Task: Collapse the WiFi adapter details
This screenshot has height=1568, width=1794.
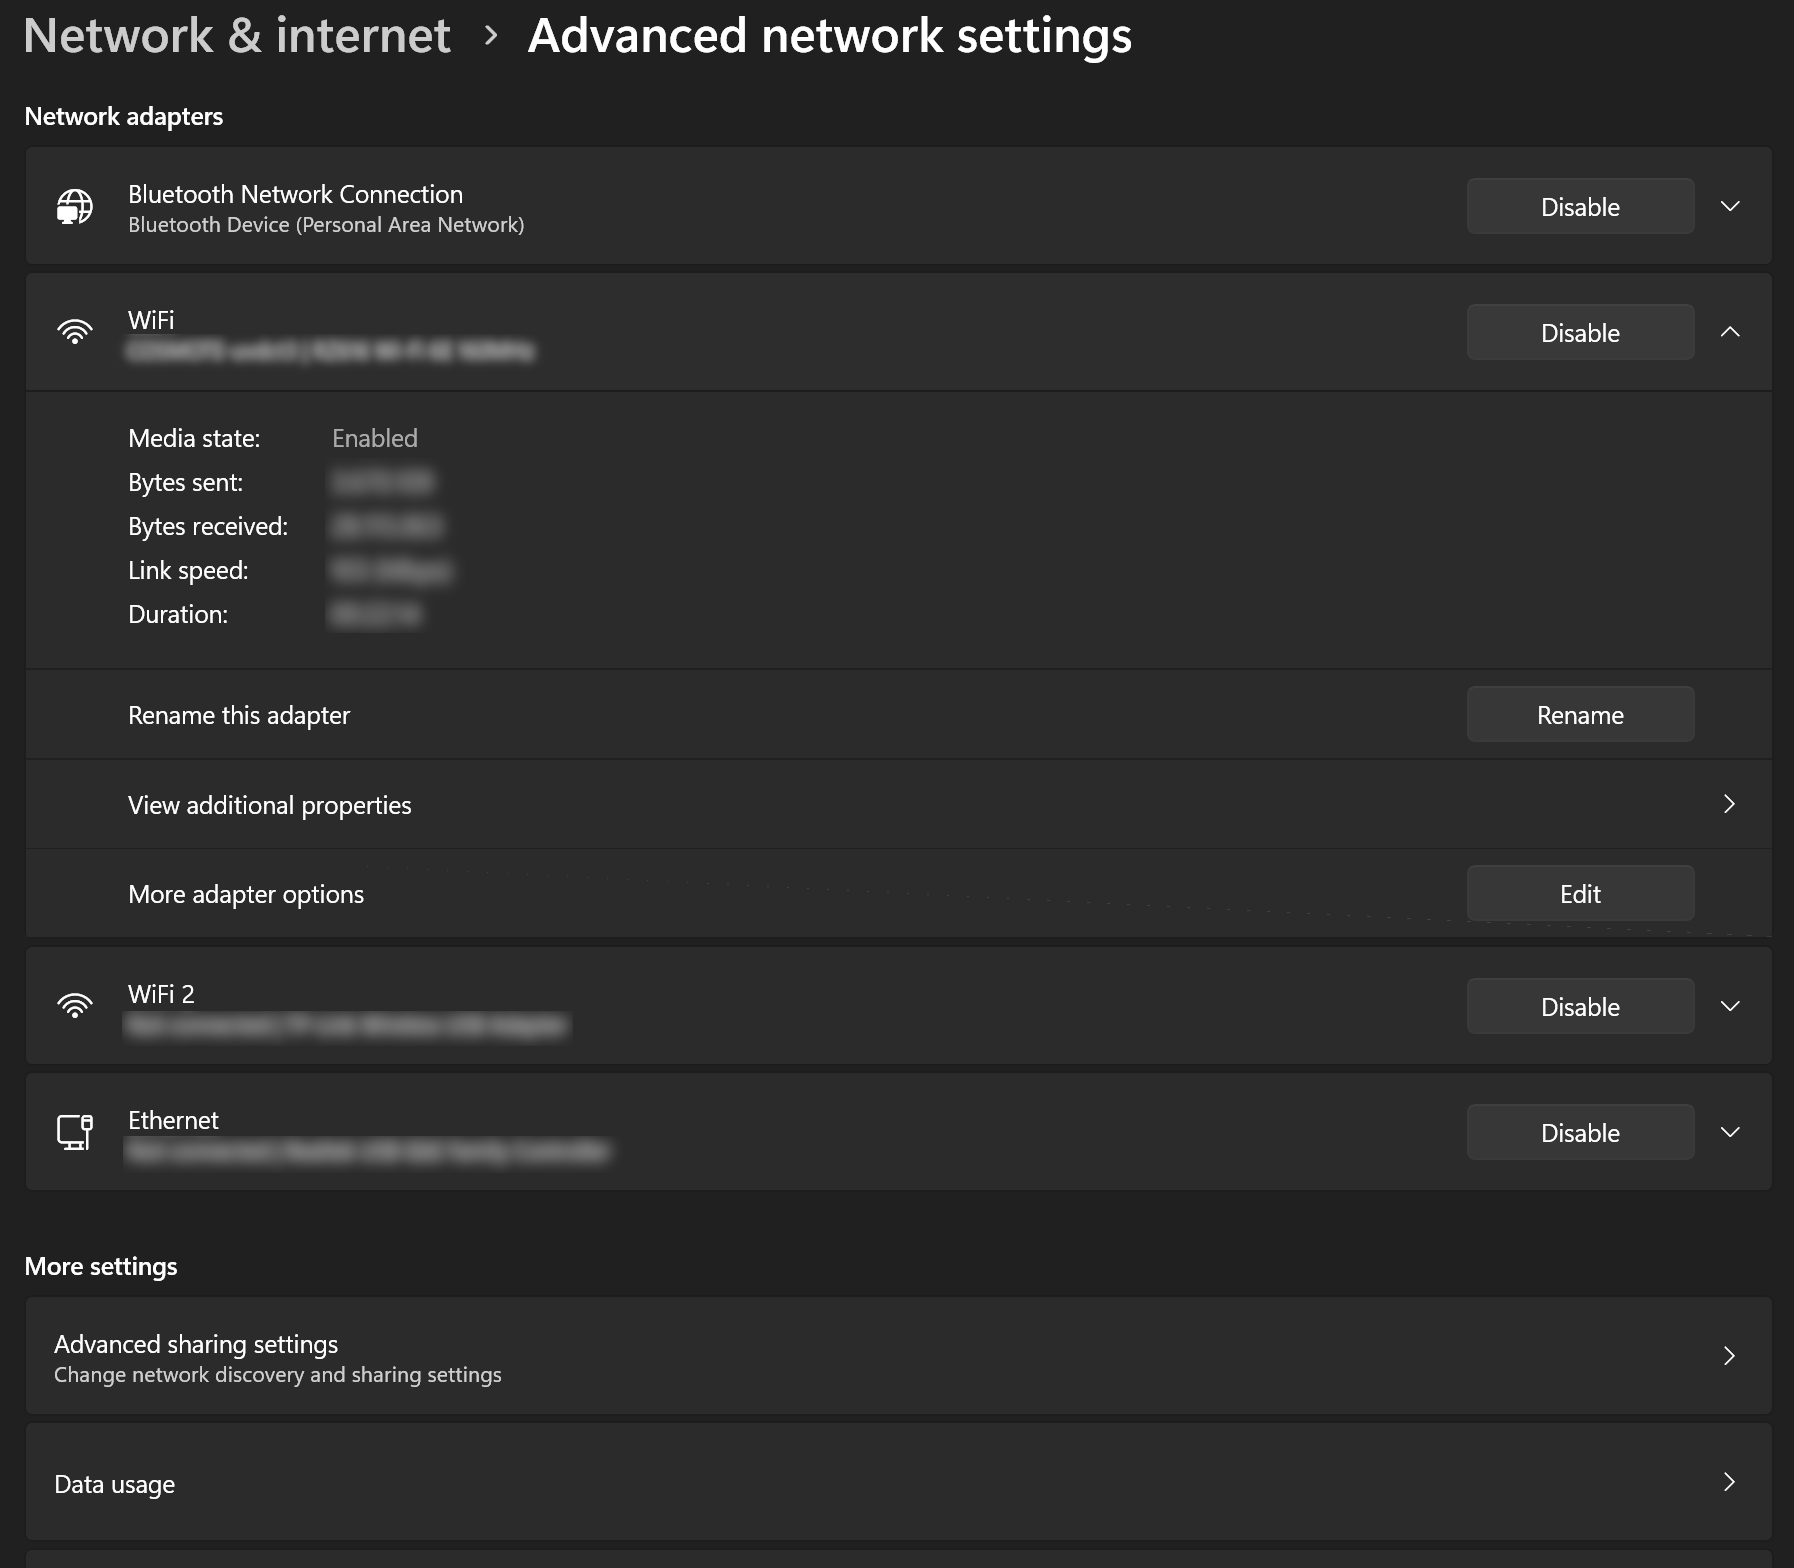Action: tap(1730, 332)
